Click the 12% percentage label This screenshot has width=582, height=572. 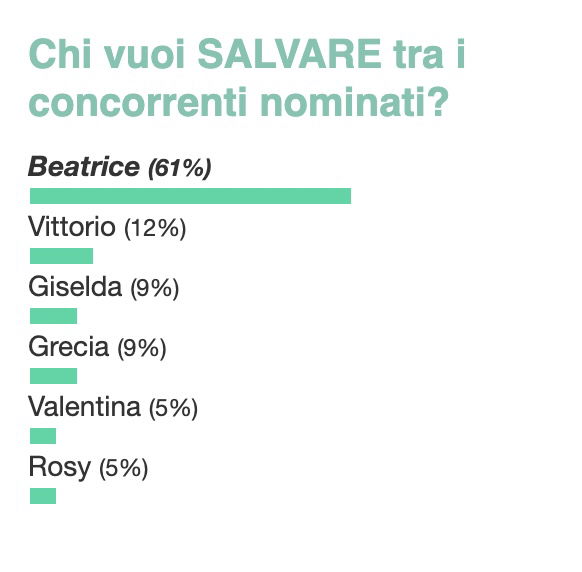click(155, 228)
